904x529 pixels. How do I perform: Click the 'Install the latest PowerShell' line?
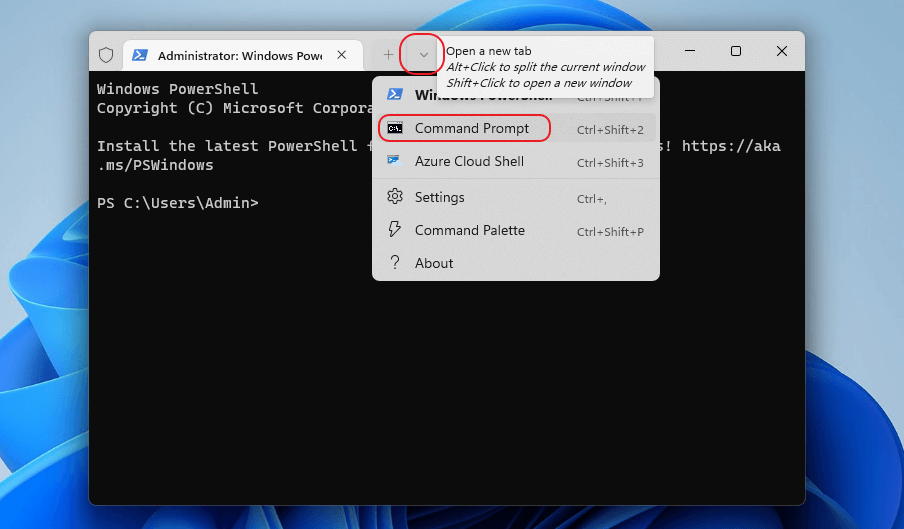(235, 146)
